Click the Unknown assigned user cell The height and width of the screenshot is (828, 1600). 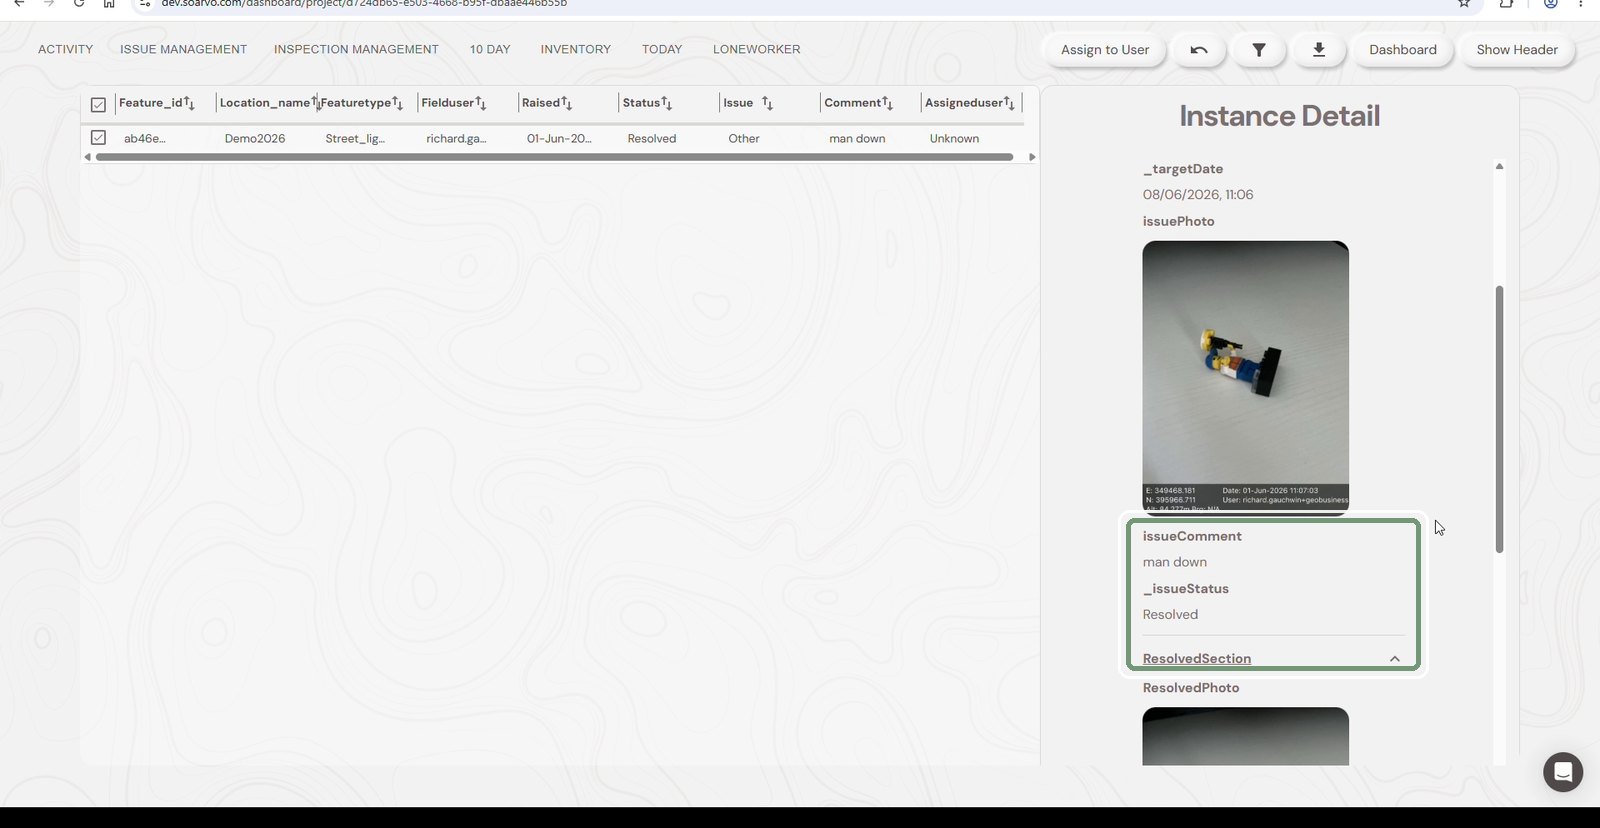pyautogui.click(x=955, y=139)
